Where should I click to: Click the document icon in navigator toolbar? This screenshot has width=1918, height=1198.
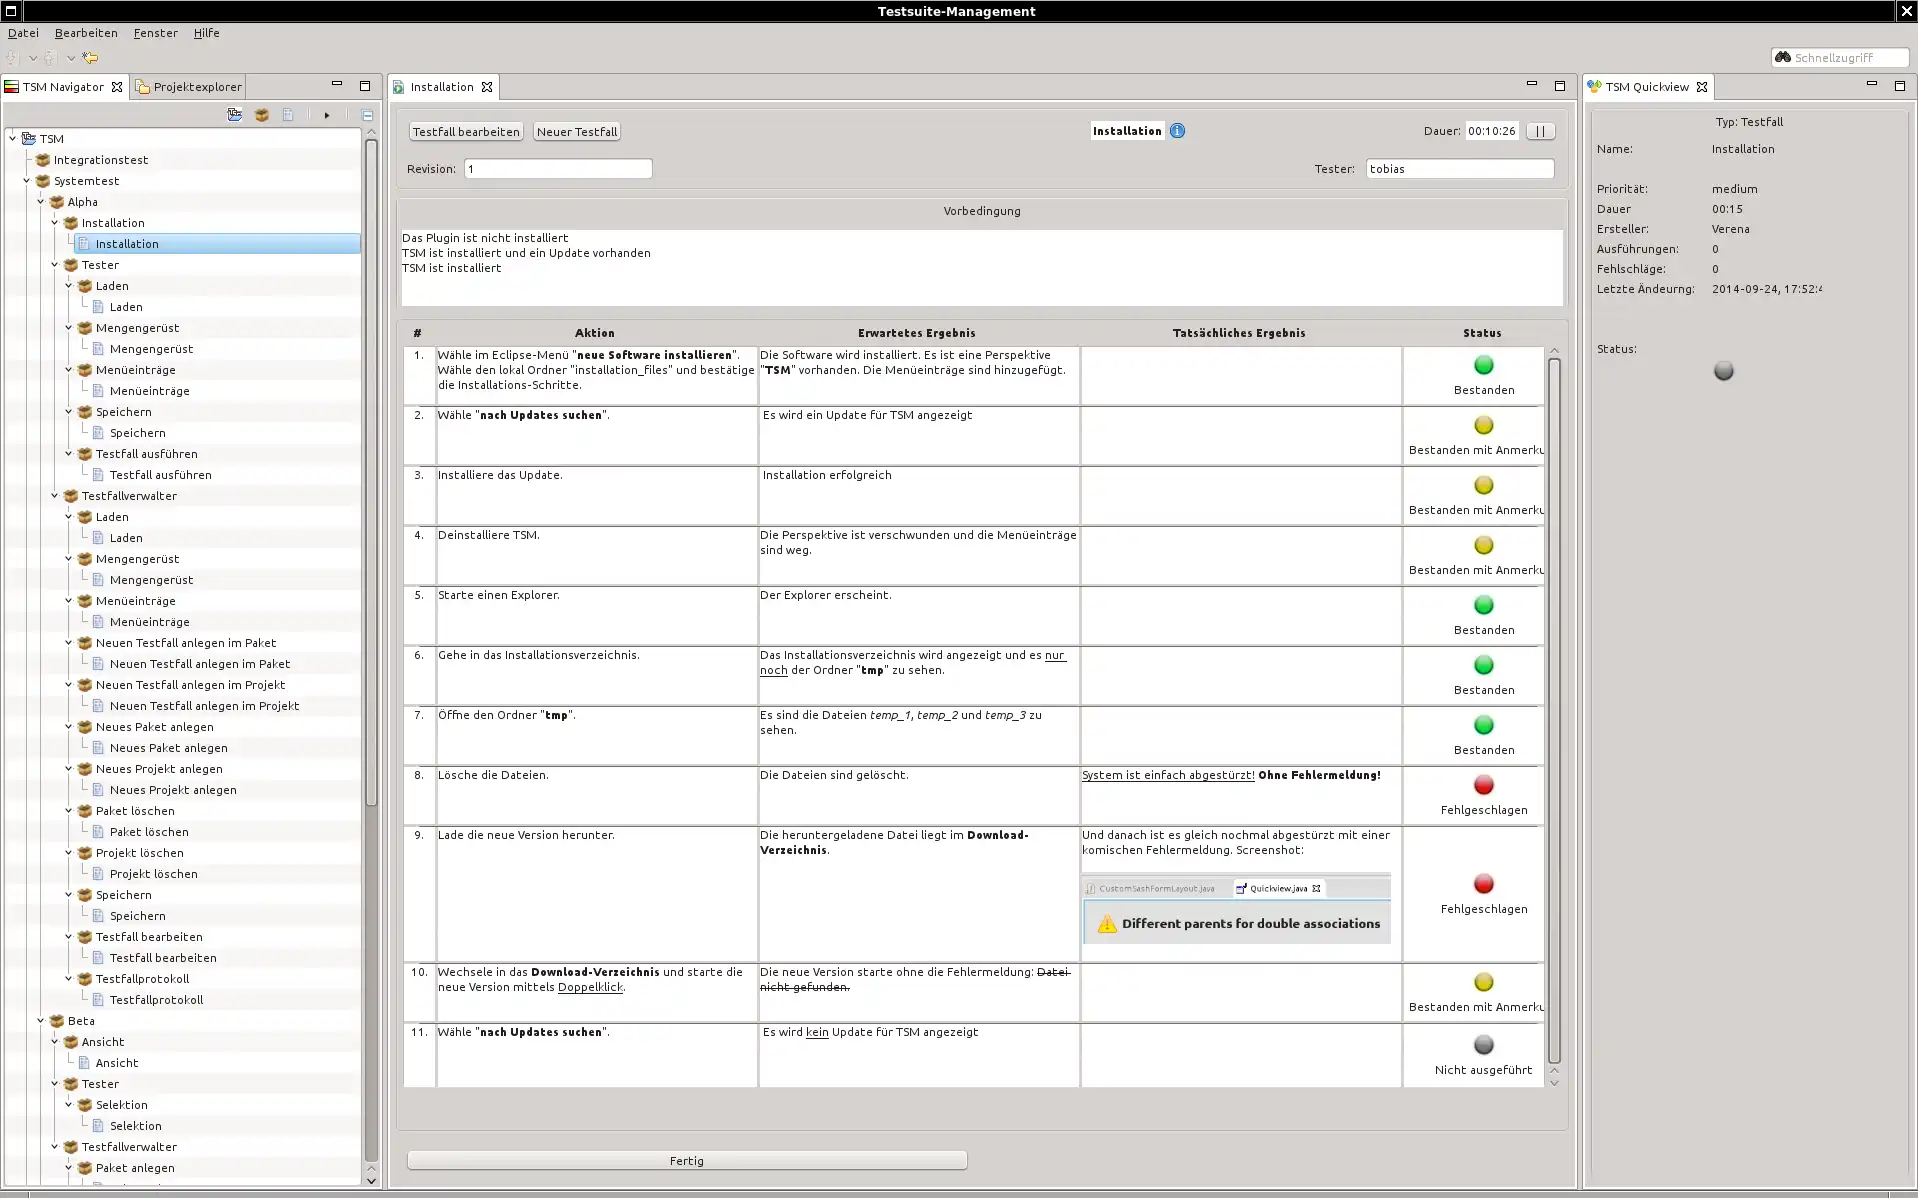tap(288, 115)
